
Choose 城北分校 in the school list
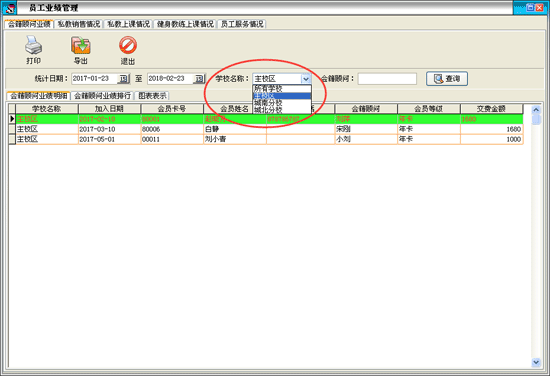pyautogui.click(x=282, y=110)
